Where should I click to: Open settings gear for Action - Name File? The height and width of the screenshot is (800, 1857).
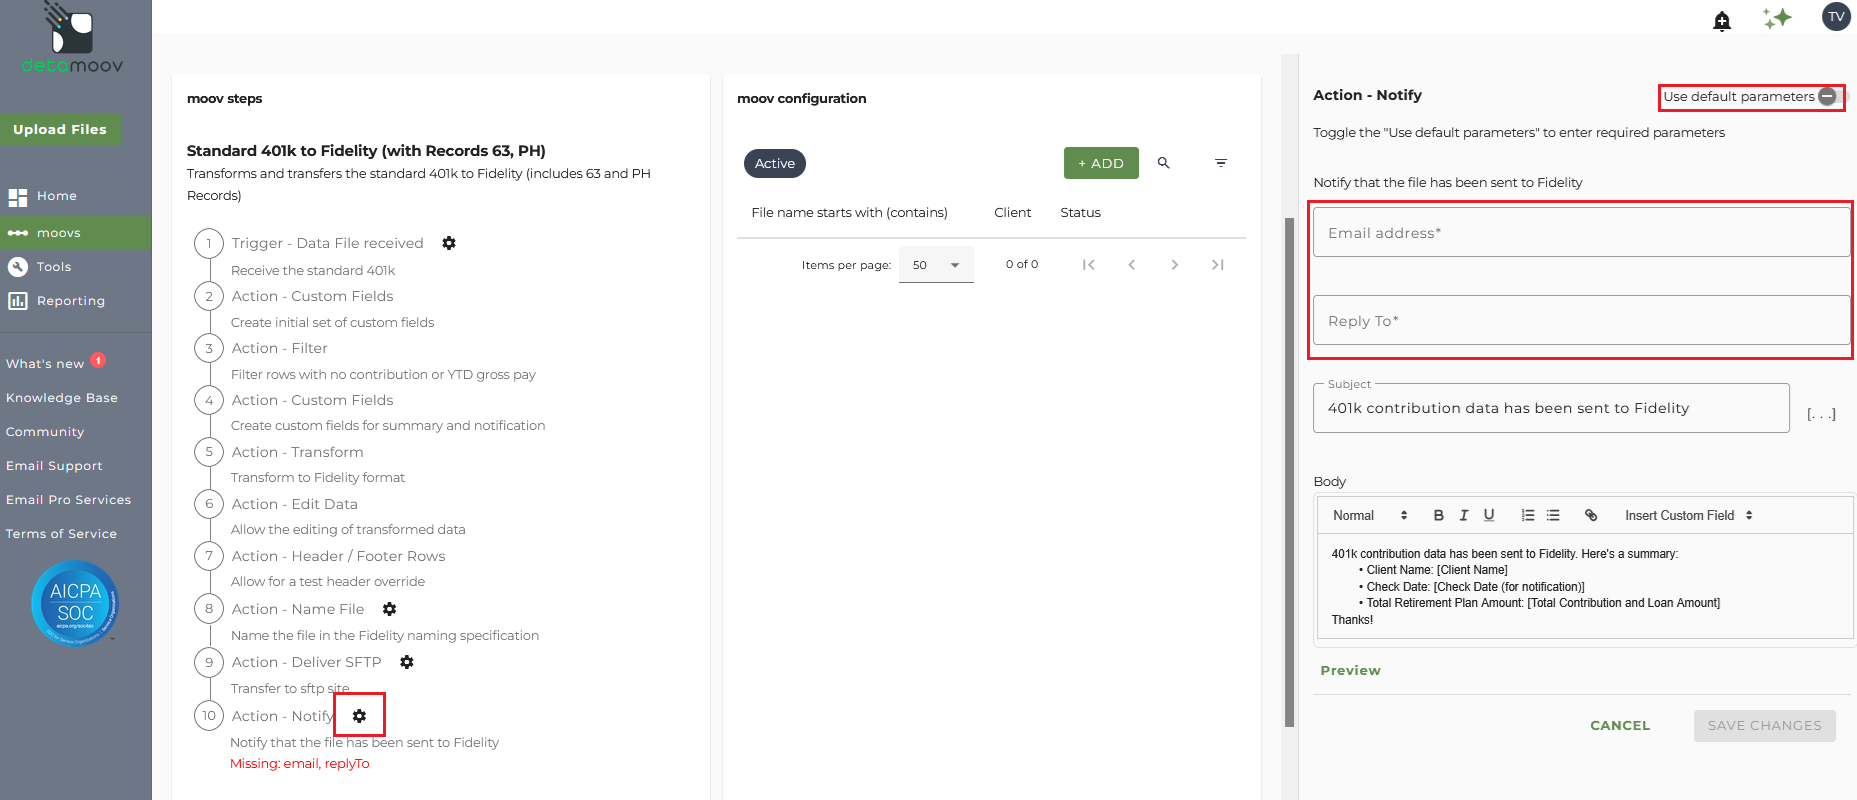[x=390, y=609]
